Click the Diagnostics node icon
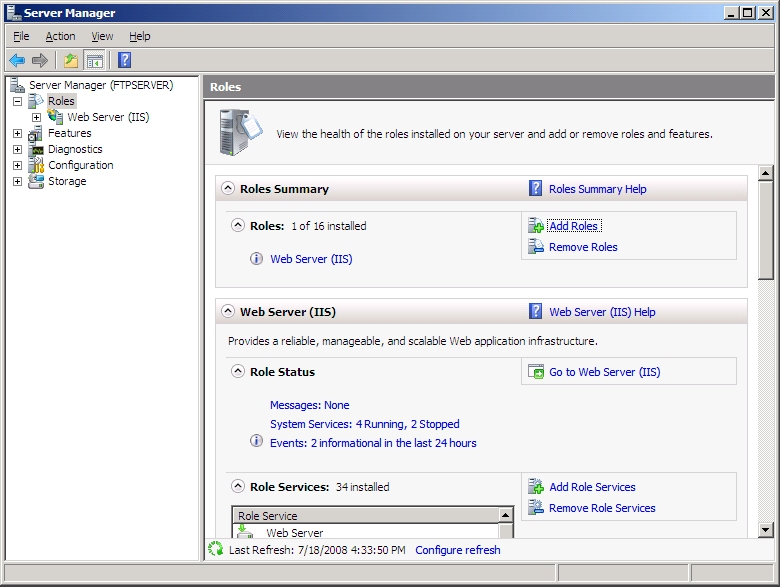The width and height of the screenshot is (780, 587). pyautogui.click(x=36, y=150)
